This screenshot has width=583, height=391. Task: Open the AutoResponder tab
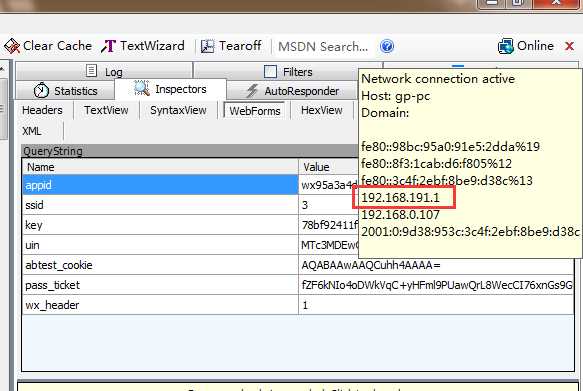292,91
